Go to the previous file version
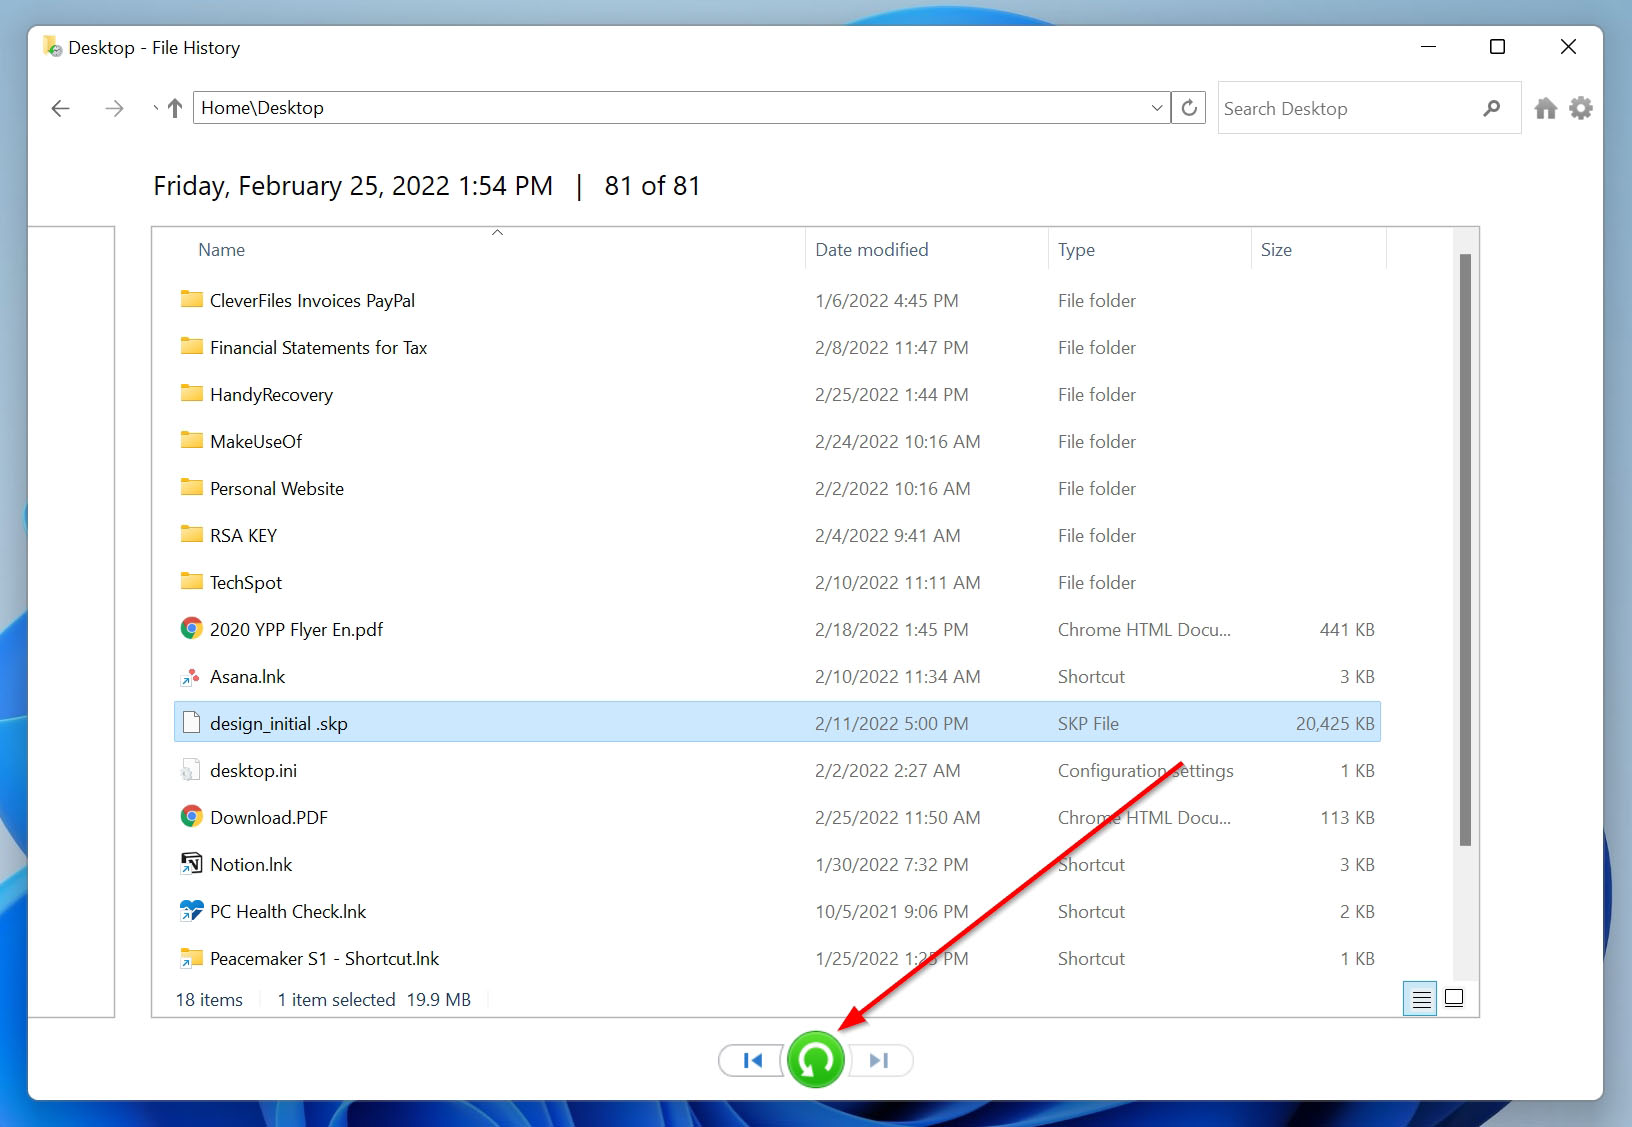1632x1127 pixels. 751,1060
